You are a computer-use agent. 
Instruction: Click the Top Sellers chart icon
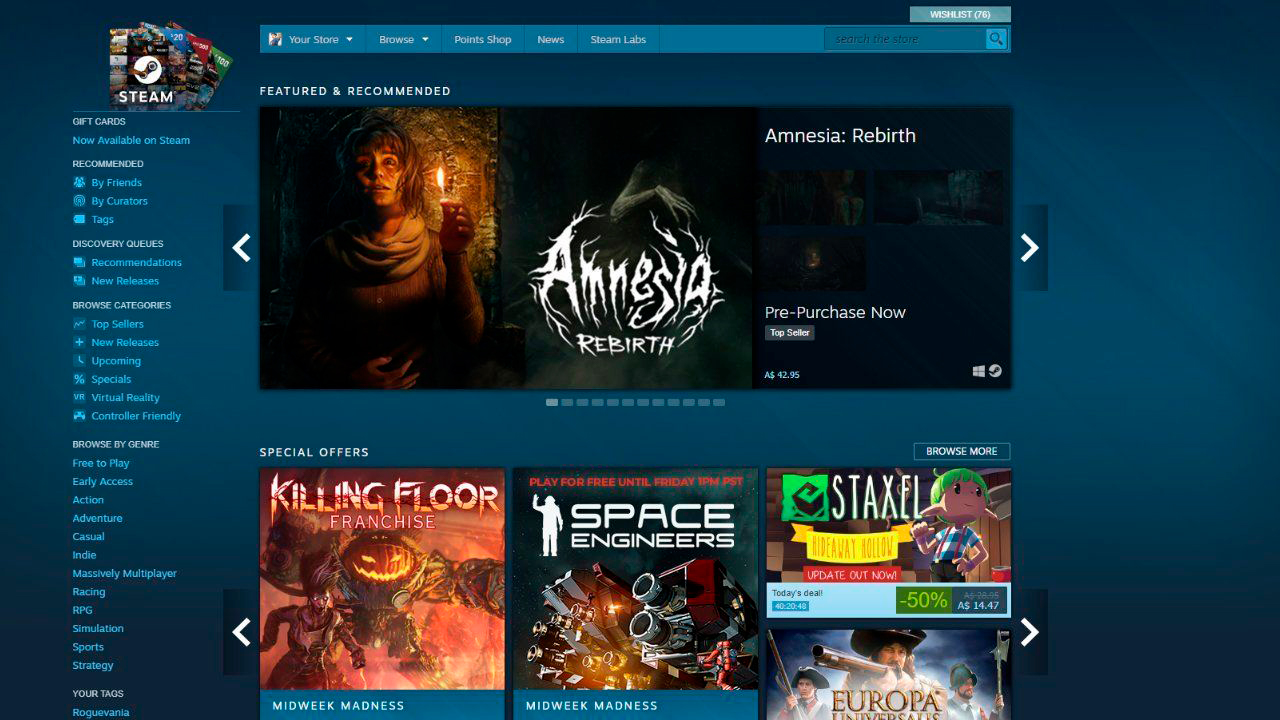pyautogui.click(x=80, y=324)
